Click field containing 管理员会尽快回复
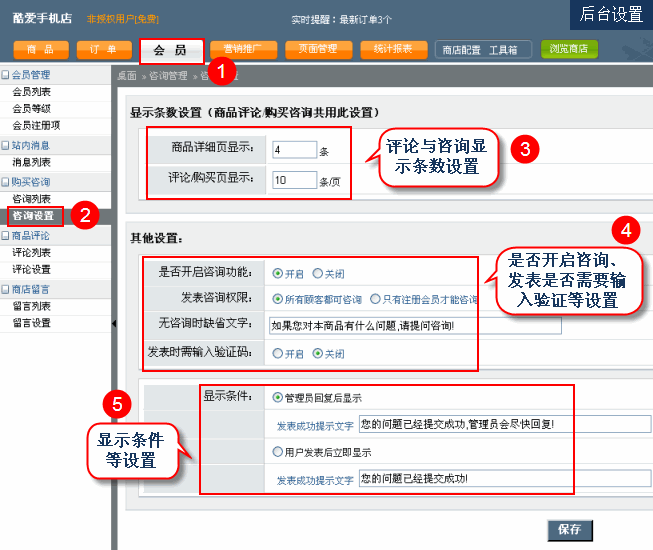This screenshot has height=550, width=653. point(505,424)
